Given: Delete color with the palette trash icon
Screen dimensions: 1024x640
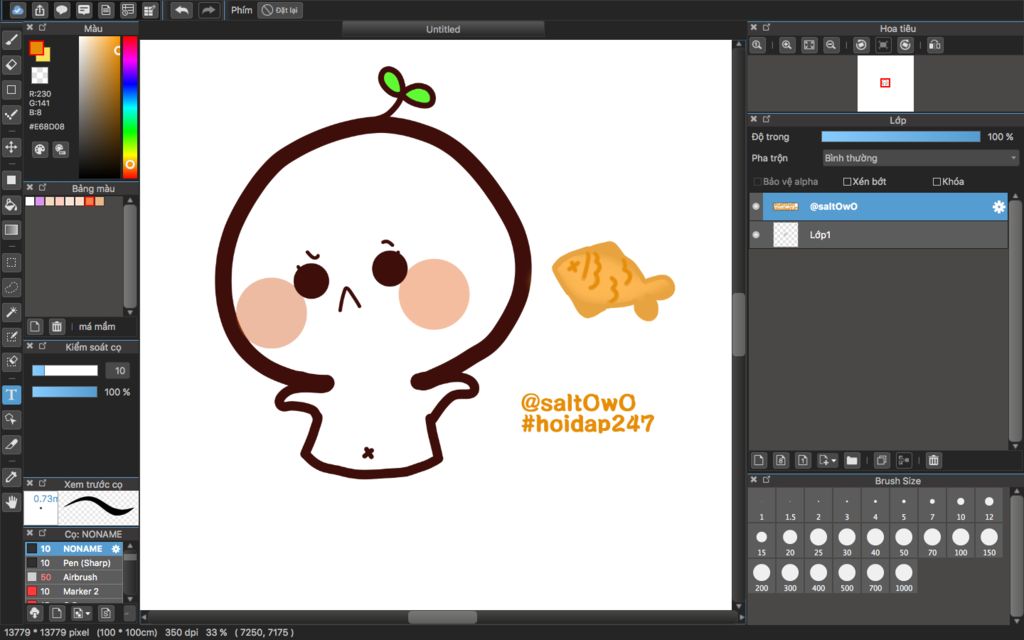Looking at the screenshot, I should click(x=57, y=327).
